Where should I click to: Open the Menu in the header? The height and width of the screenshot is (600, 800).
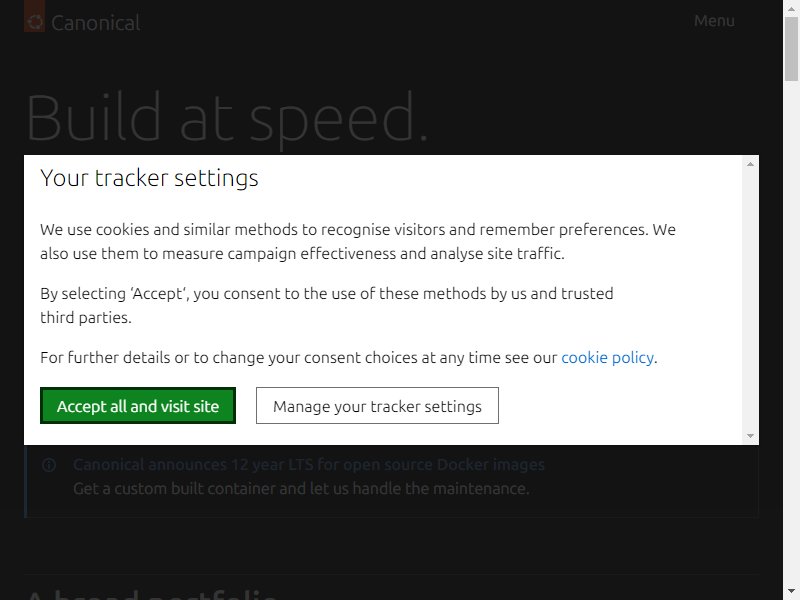click(714, 21)
